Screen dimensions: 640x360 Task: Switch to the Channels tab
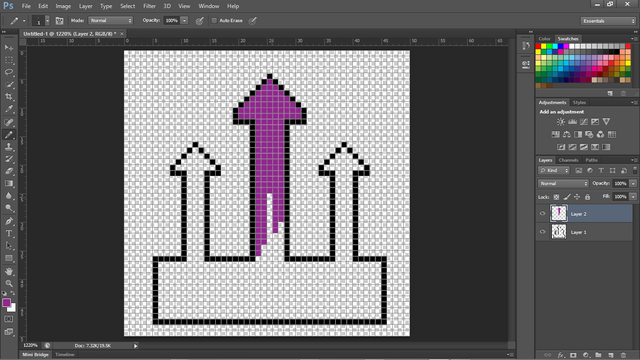568,160
